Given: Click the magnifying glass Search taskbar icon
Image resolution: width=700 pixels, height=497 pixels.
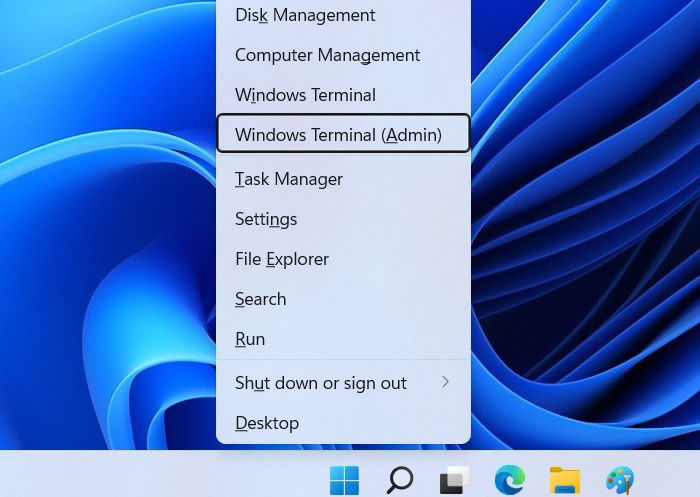Looking at the screenshot, I should (x=400, y=480).
